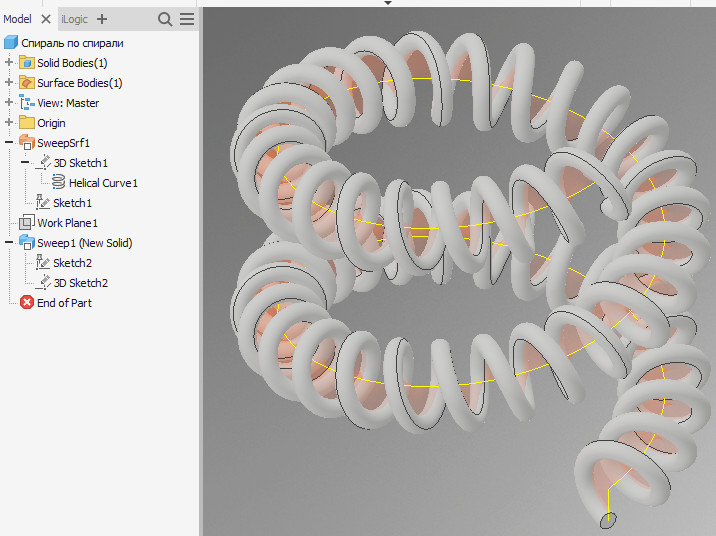Click the SweepSrf1 surface sweep icon

27,142
